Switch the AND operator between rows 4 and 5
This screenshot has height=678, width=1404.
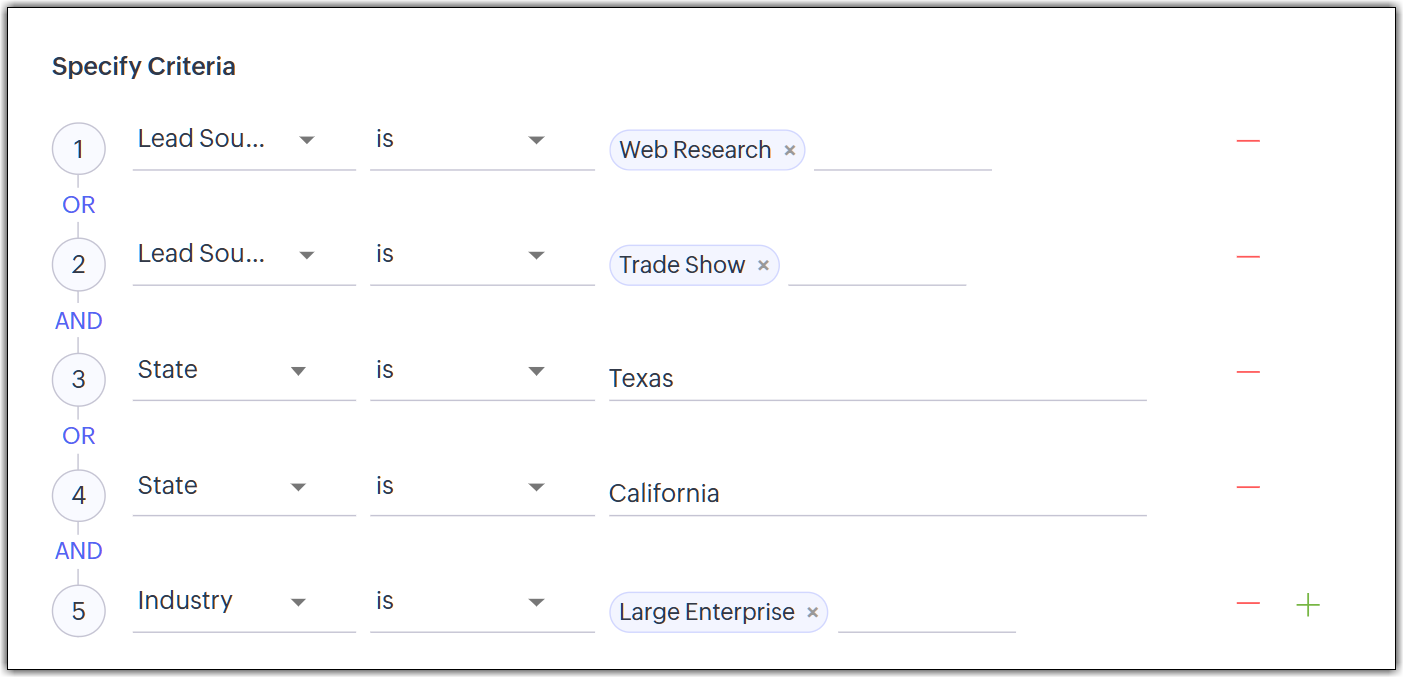click(78, 551)
